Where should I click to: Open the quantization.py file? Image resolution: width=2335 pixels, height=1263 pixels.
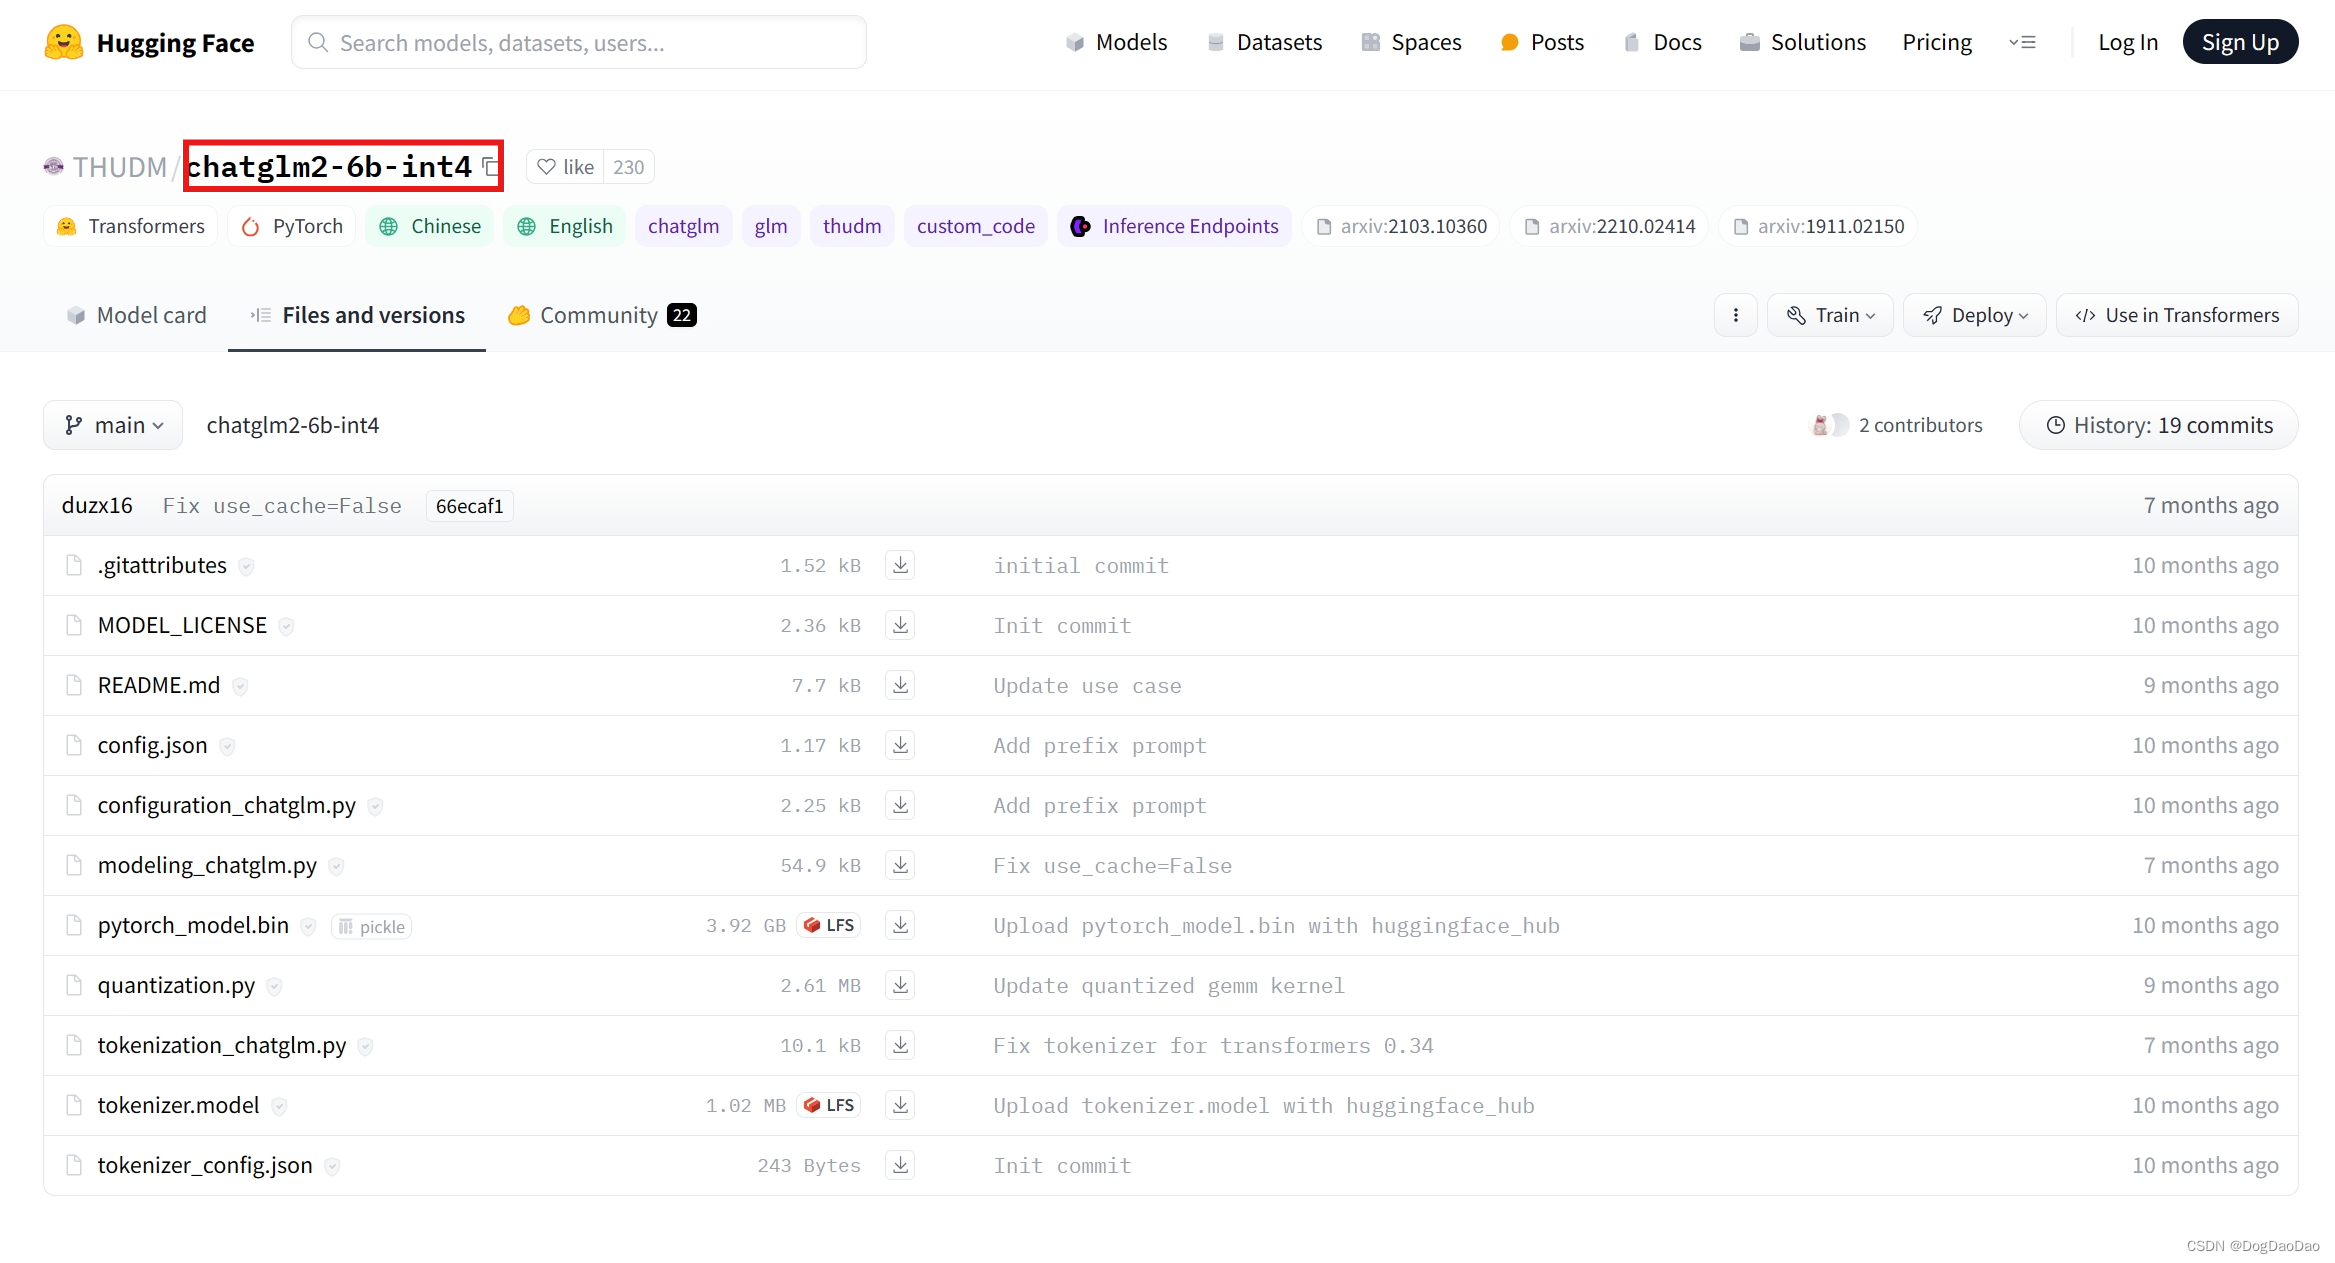click(x=176, y=985)
